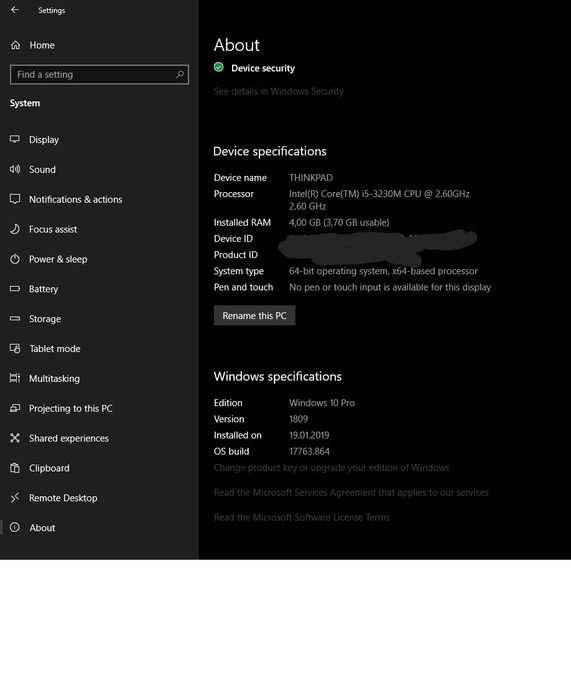Click OS build 17763.864
The image size is (571, 699).
click(x=309, y=451)
